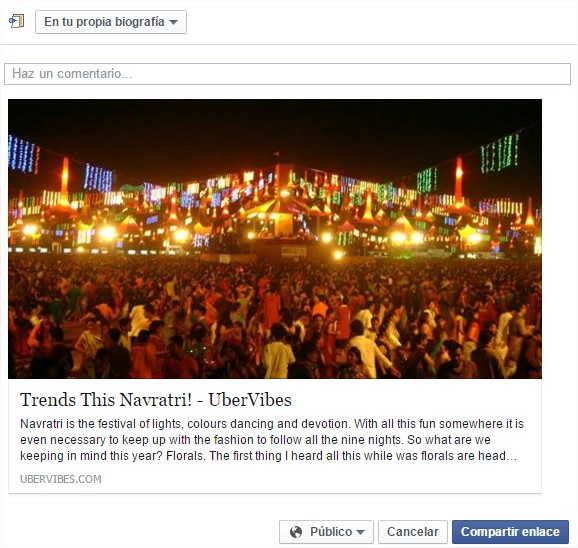Click the arrow next to 'En tu propia biografía'
This screenshot has height=548, width=578.
pyautogui.click(x=173, y=22)
